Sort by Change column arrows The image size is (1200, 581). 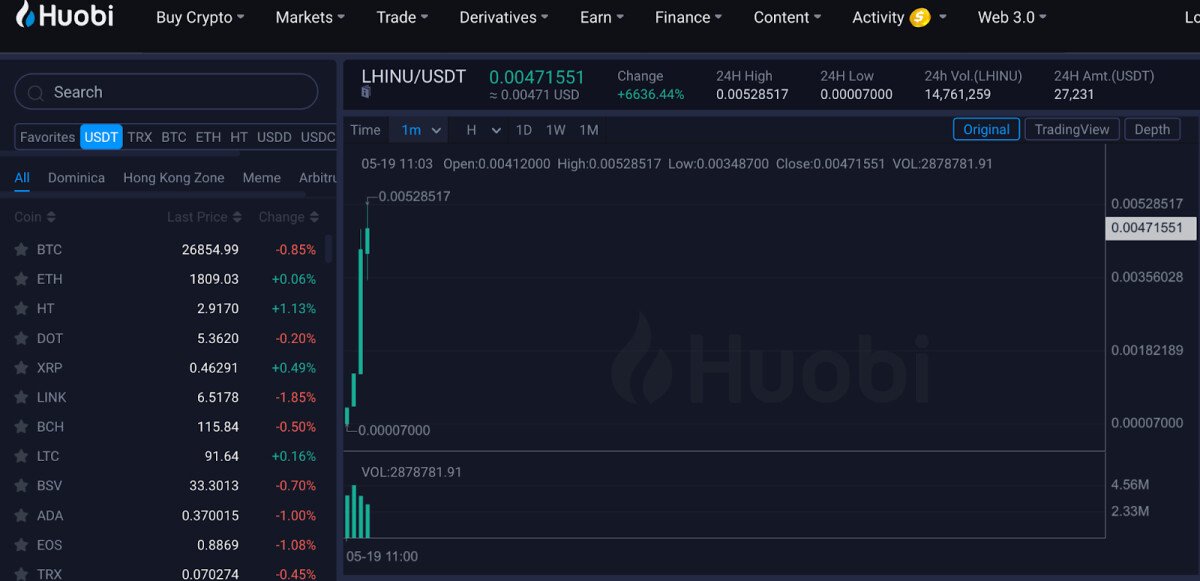click(314, 217)
